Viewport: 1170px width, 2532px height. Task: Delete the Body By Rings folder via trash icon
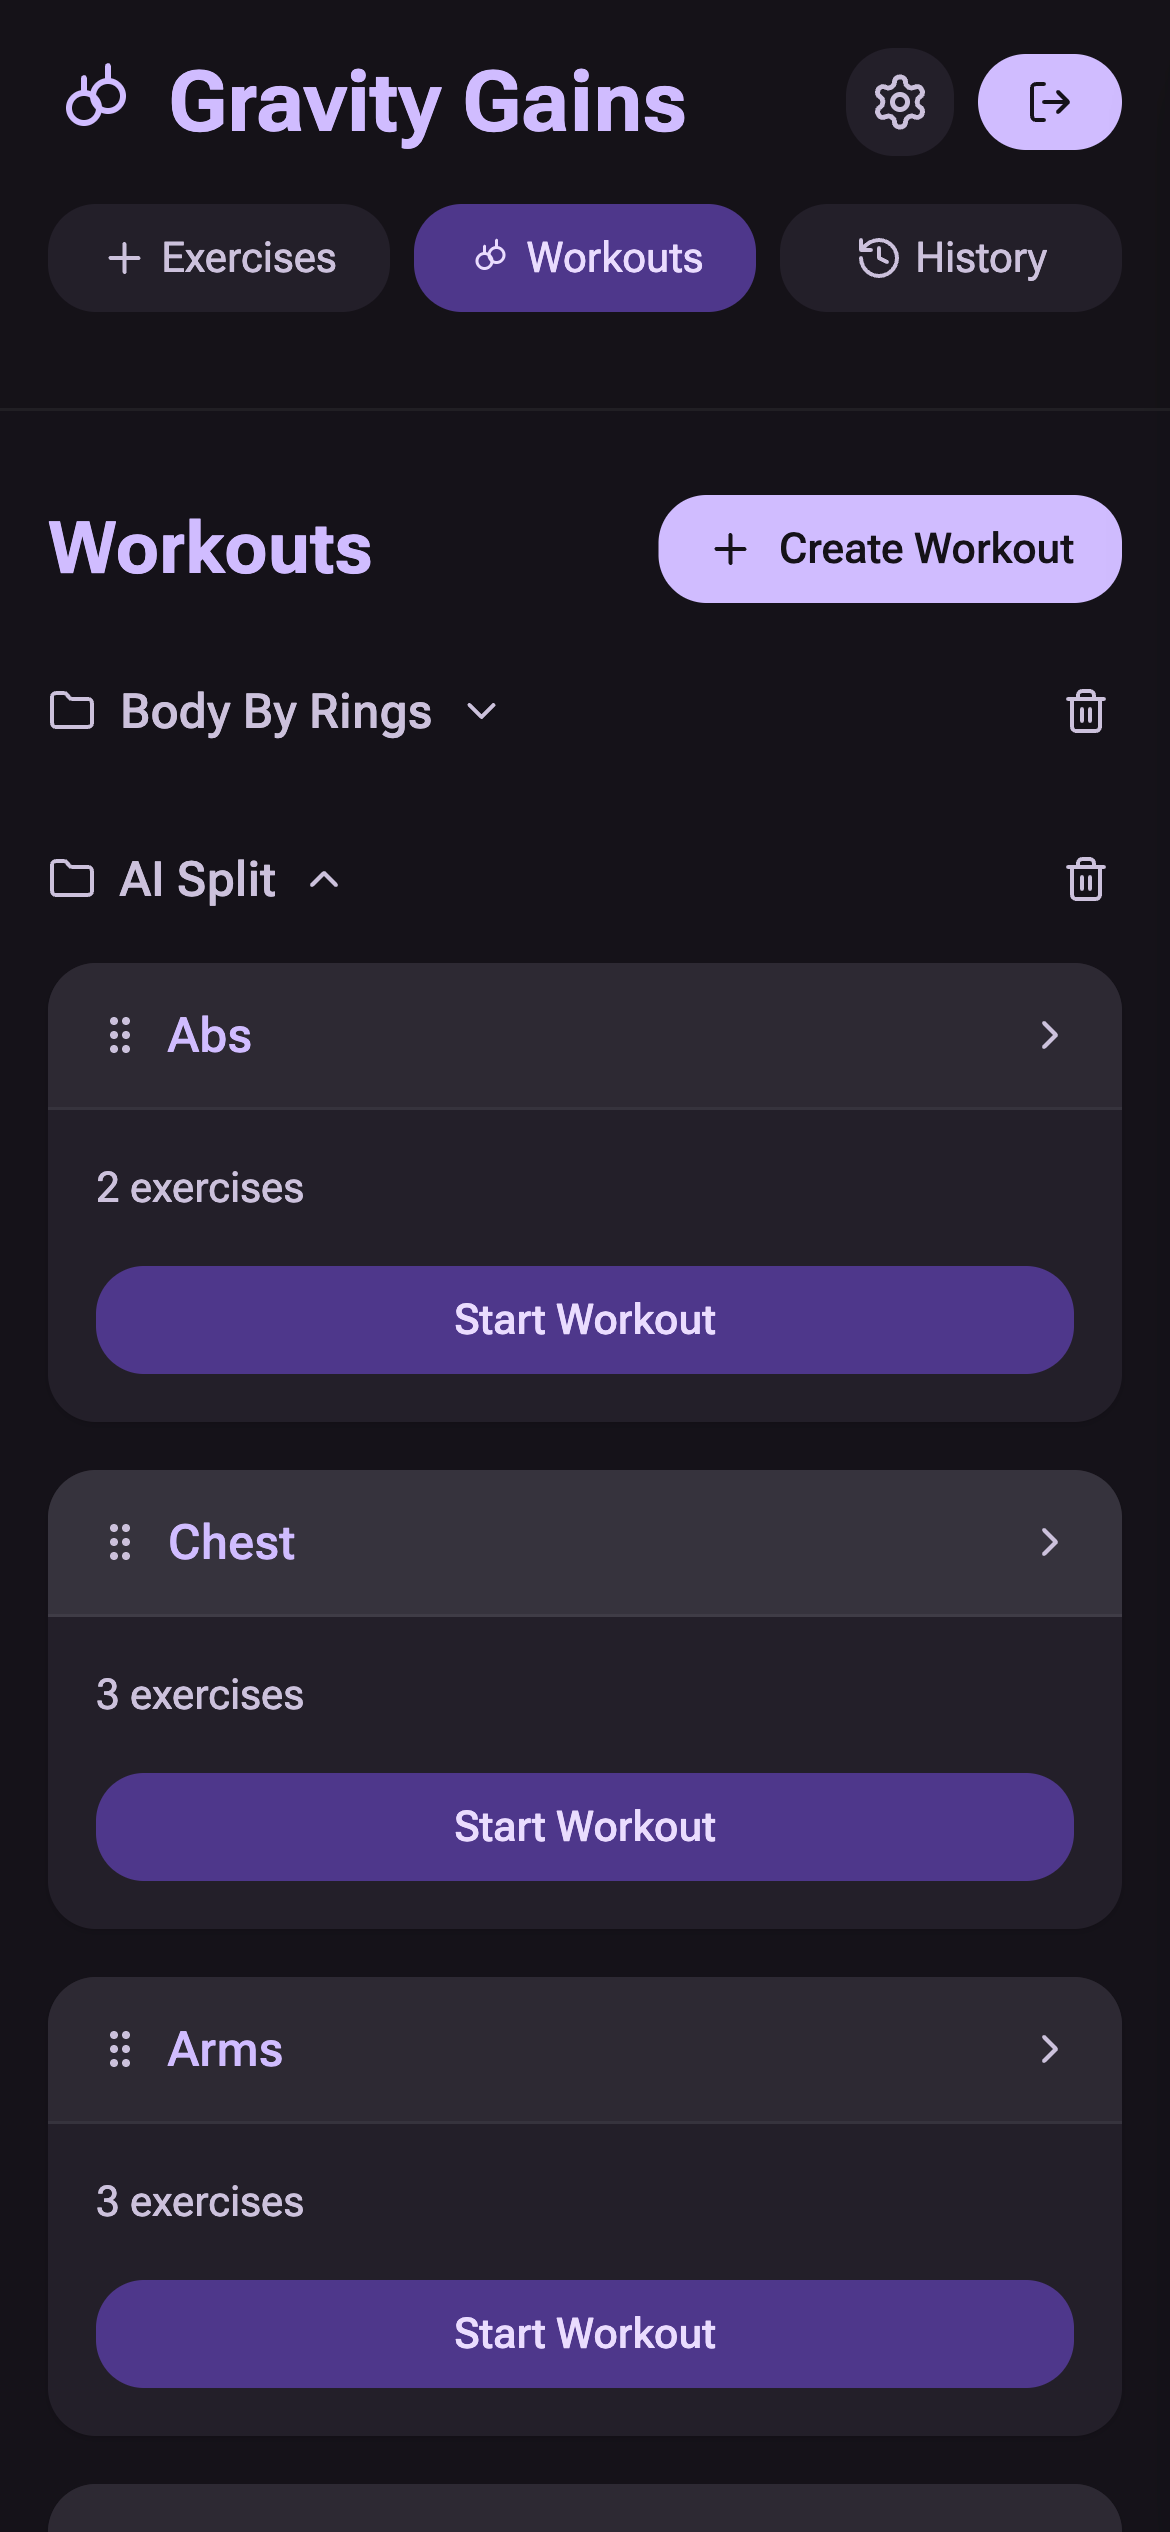1085,712
